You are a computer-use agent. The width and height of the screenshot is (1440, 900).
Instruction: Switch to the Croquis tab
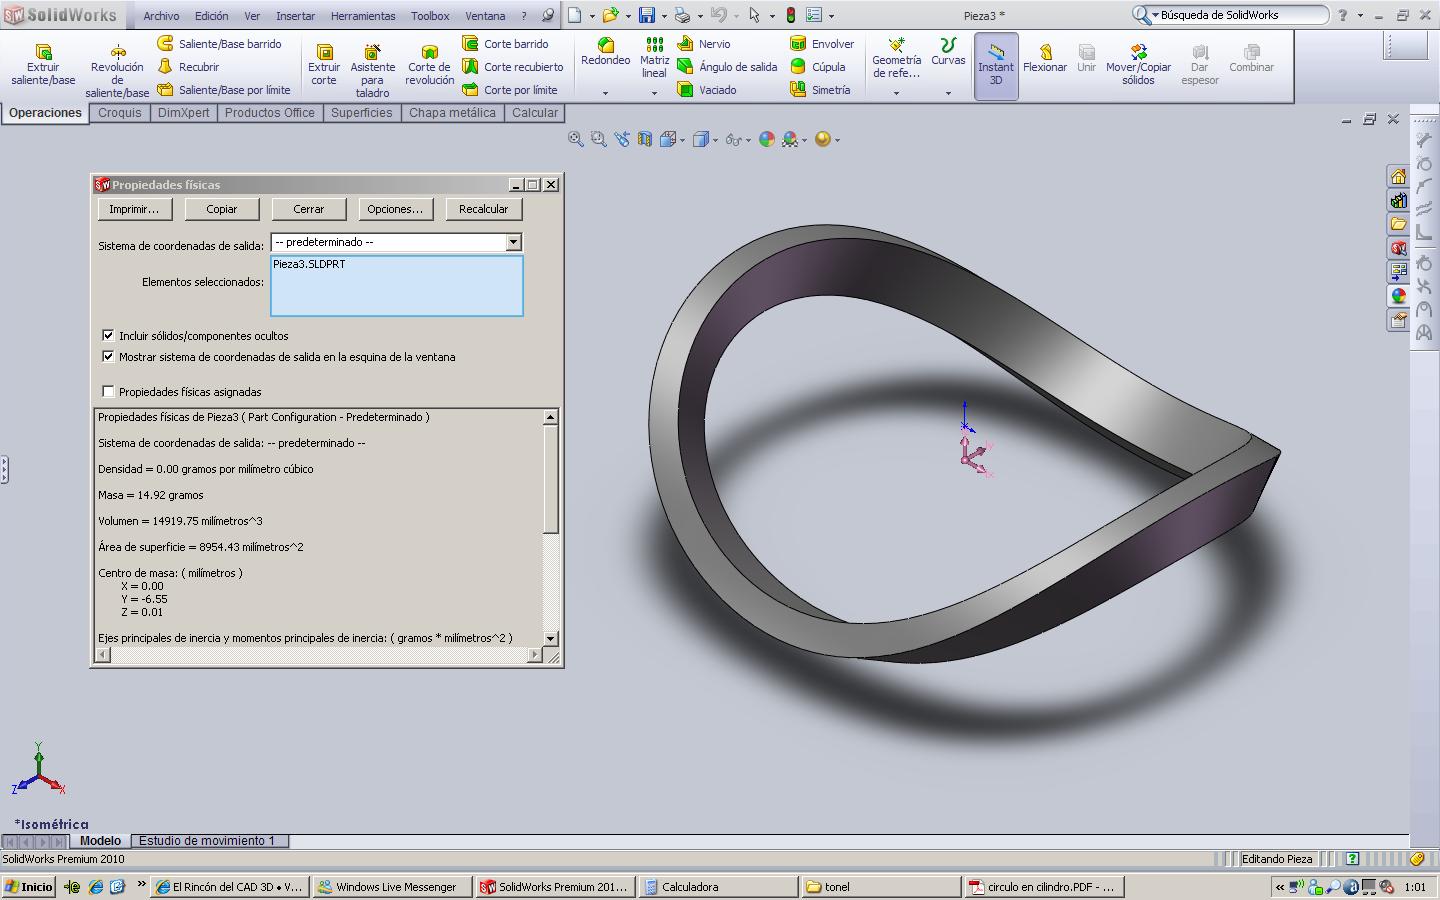pos(120,113)
